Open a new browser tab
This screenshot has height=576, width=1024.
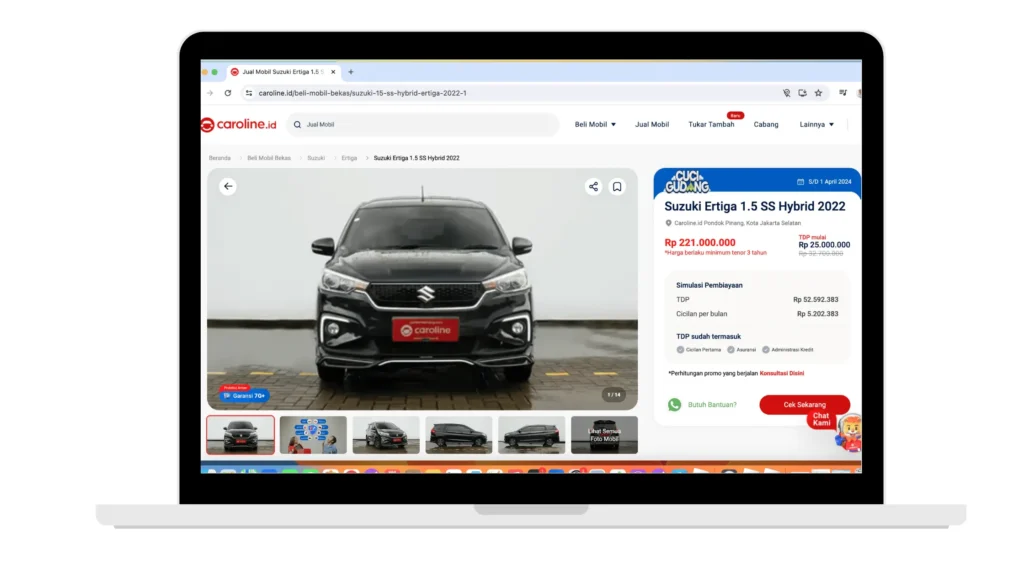[351, 72]
